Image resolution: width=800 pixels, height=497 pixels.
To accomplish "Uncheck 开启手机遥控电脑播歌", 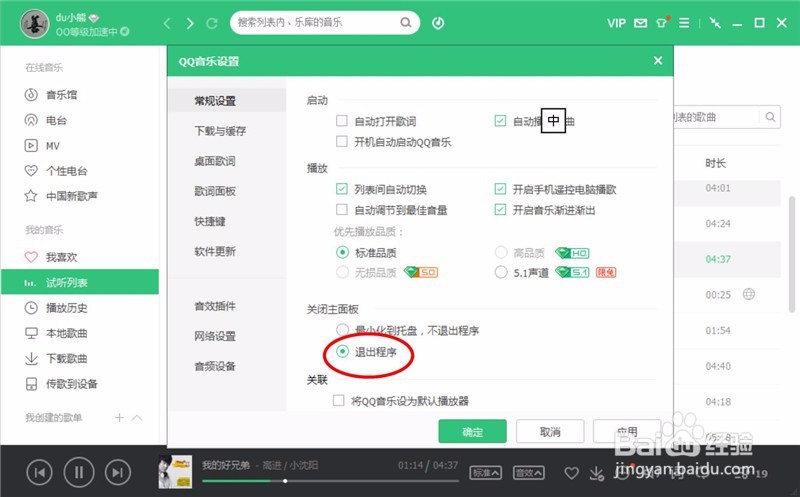I will [500, 189].
